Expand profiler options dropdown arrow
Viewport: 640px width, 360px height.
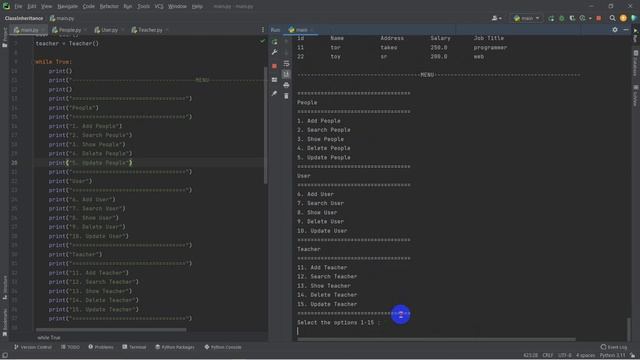pos(590,18)
